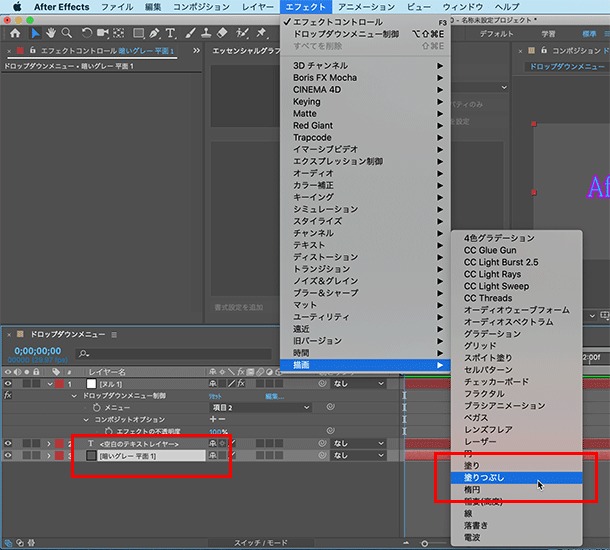Screen dimensions: 610x550
Task: Select the Pen tool
Action: point(154,33)
